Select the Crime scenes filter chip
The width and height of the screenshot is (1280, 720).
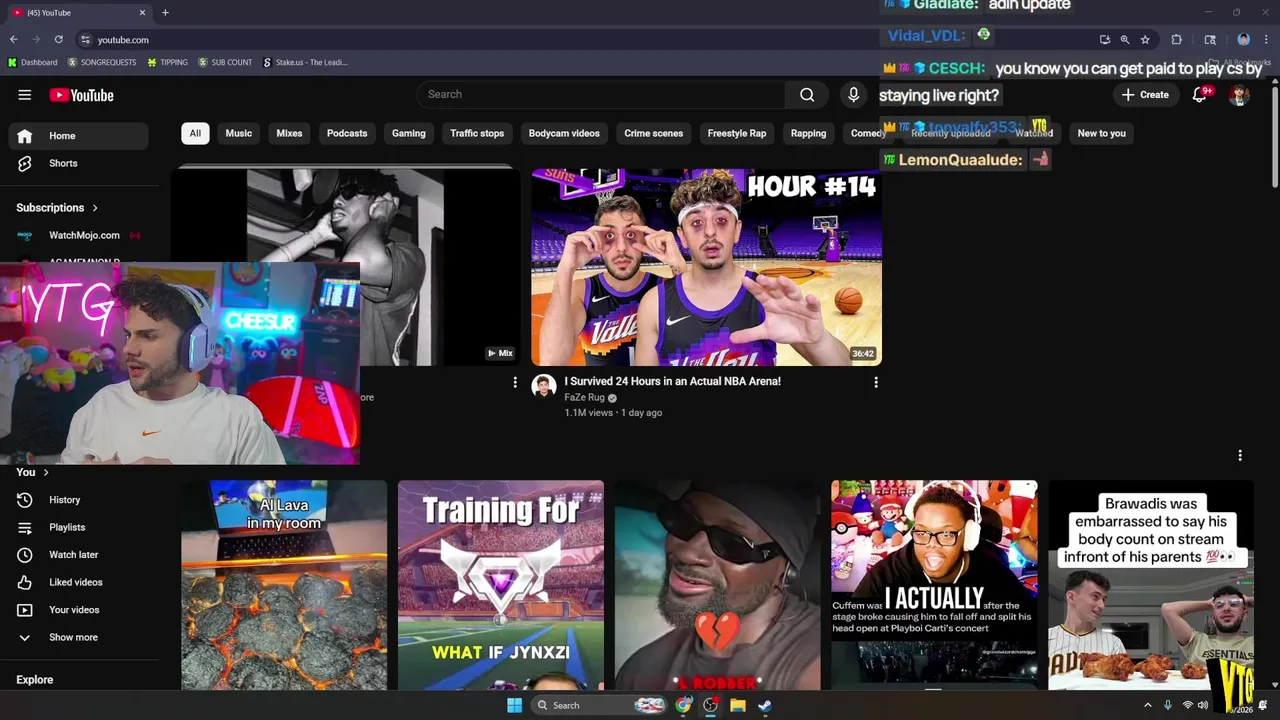coord(654,133)
